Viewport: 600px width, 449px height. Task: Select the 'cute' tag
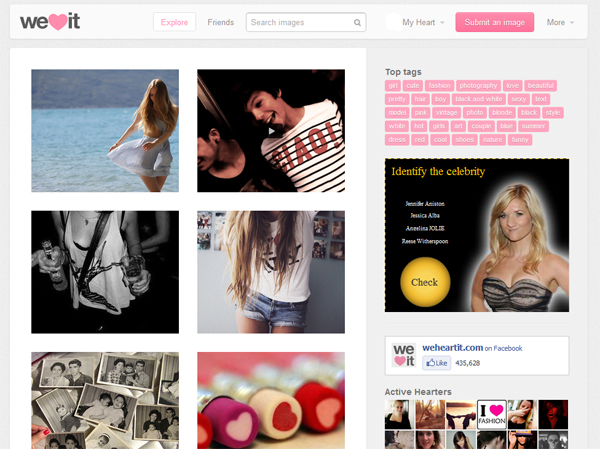(413, 85)
